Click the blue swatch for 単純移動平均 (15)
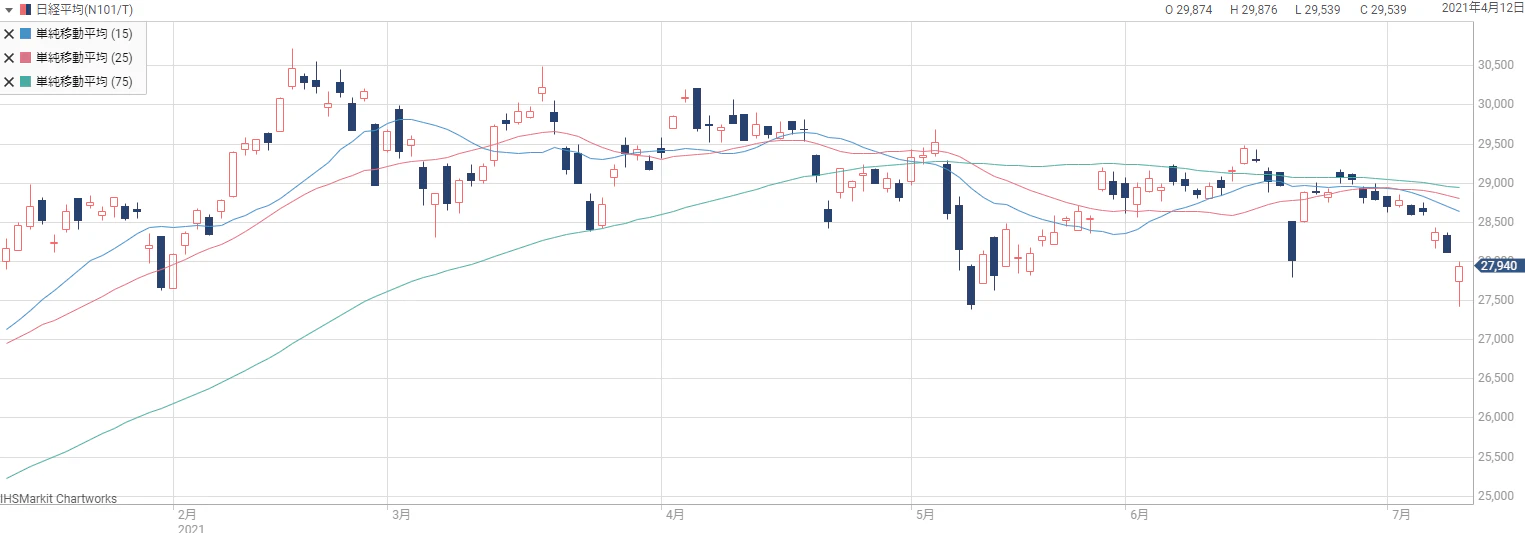The image size is (1525, 533). pyautogui.click(x=26, y=33)
